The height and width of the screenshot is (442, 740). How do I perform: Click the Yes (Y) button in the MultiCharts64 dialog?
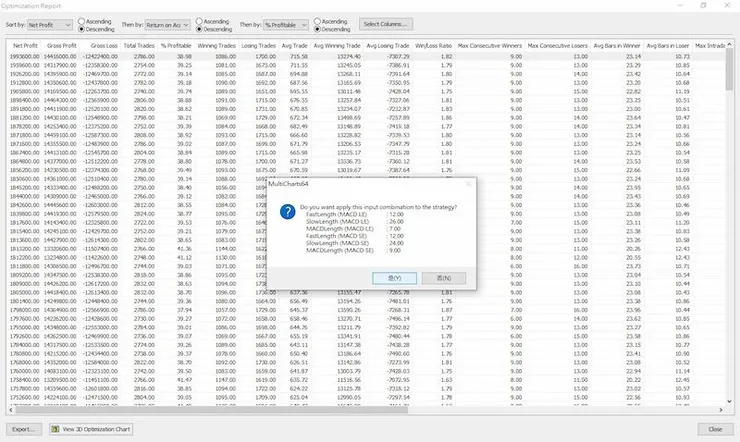(x=394, y=278)
